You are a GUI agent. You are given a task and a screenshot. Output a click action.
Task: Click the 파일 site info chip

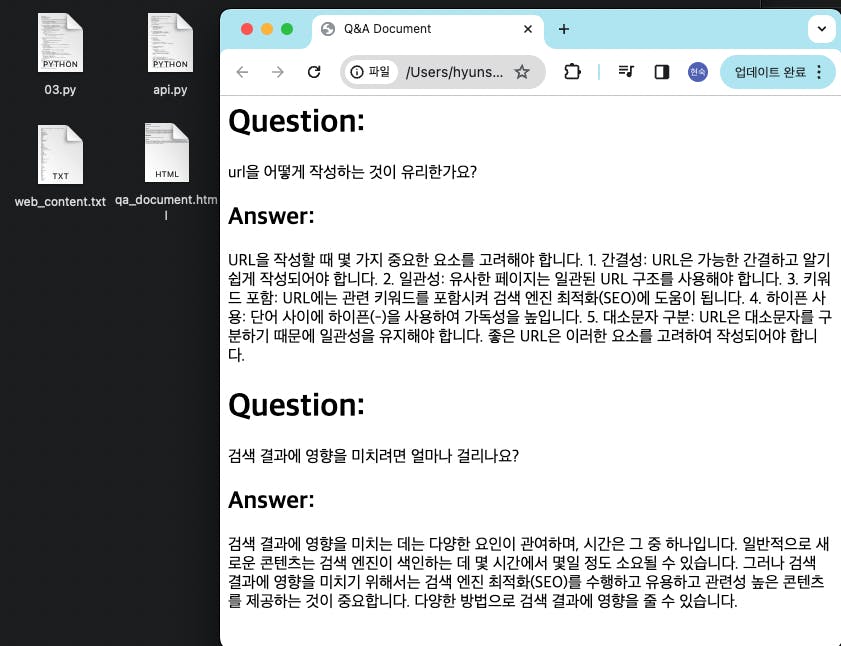(371, 71)
